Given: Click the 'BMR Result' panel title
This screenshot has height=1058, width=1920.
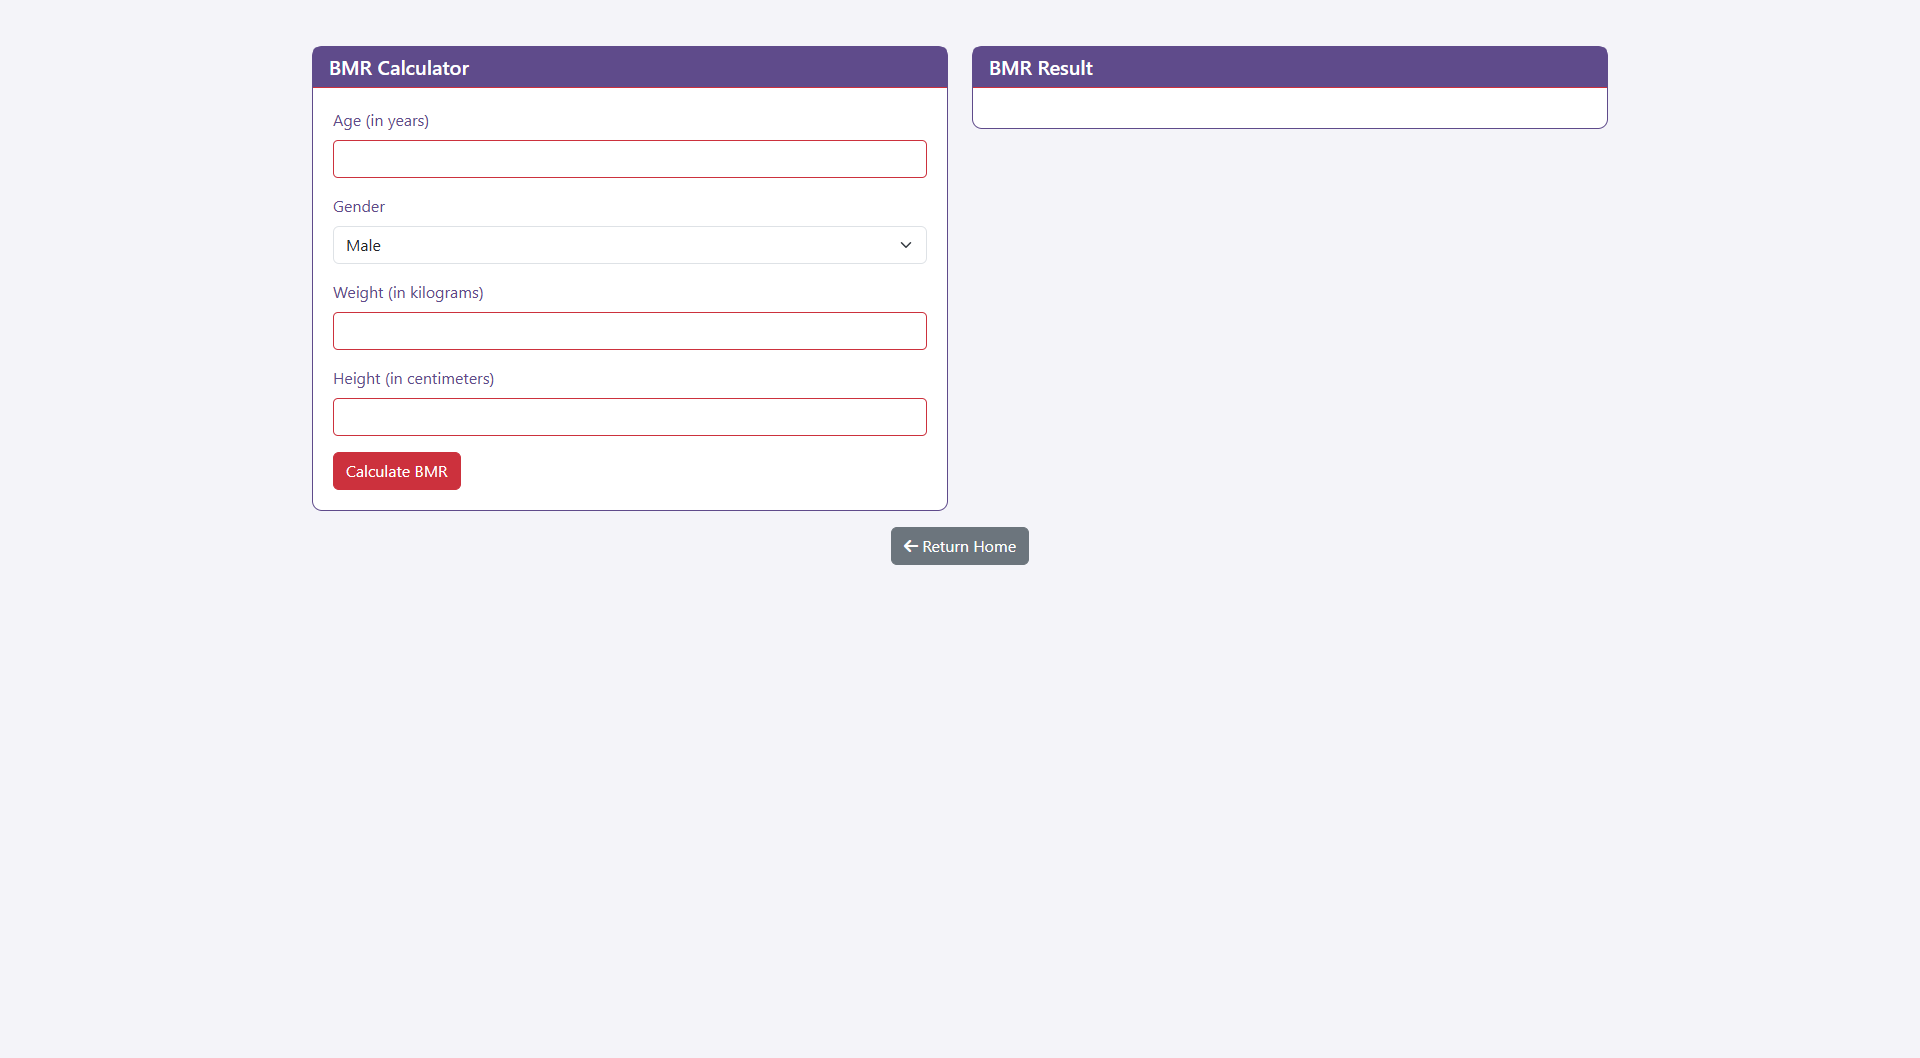Looking at the screenshot, I should (x=1040, y=68).
